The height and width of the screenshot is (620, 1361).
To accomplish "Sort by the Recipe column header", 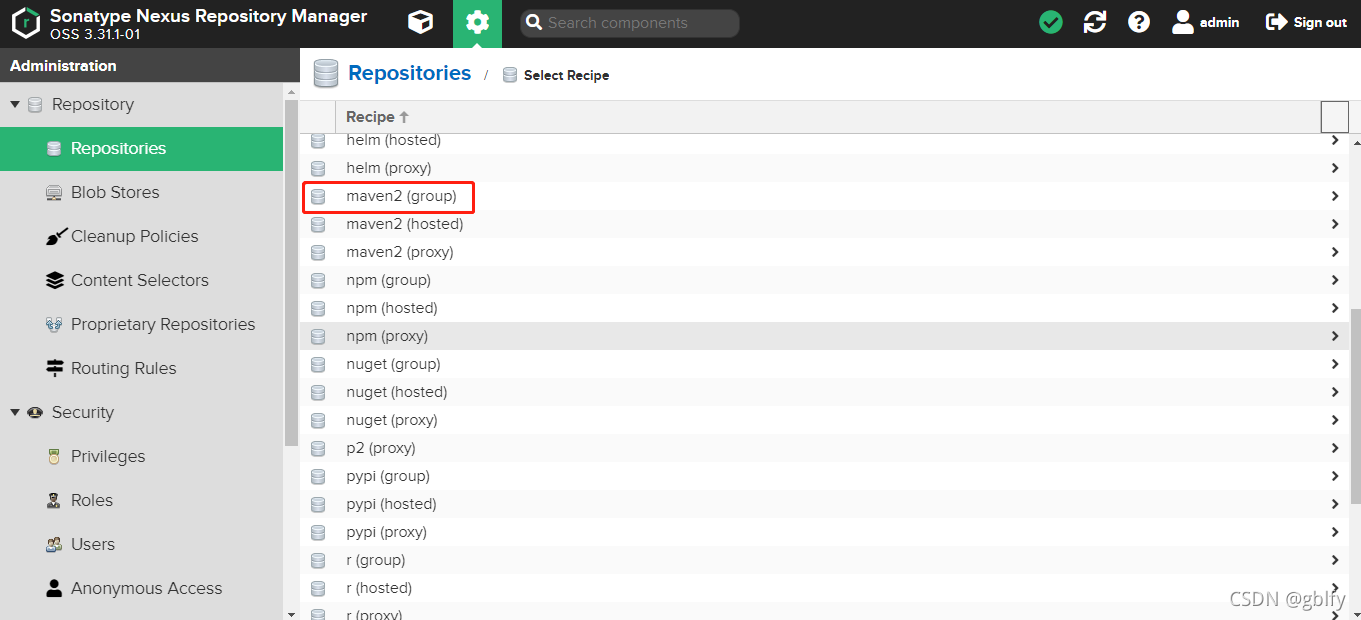I will (x=378, y=117).
